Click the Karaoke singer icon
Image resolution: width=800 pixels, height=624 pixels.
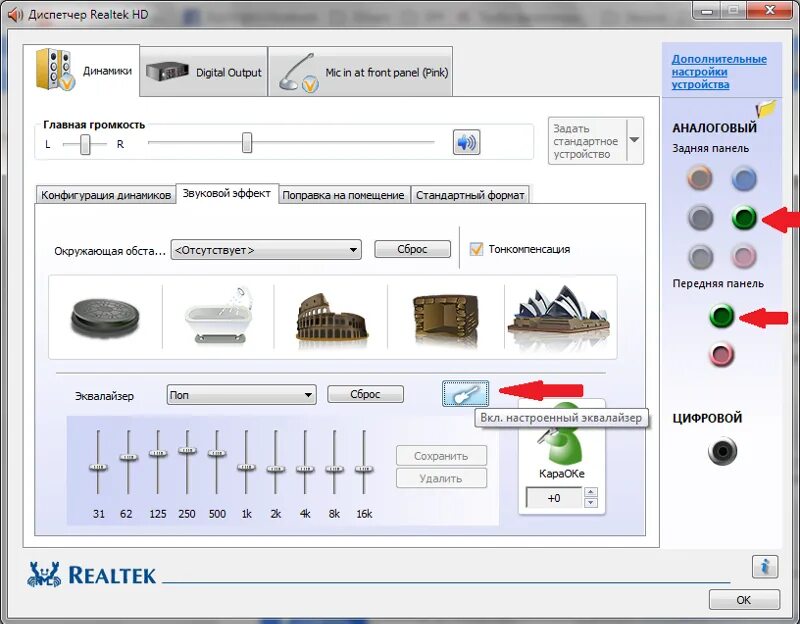point(561,434)
